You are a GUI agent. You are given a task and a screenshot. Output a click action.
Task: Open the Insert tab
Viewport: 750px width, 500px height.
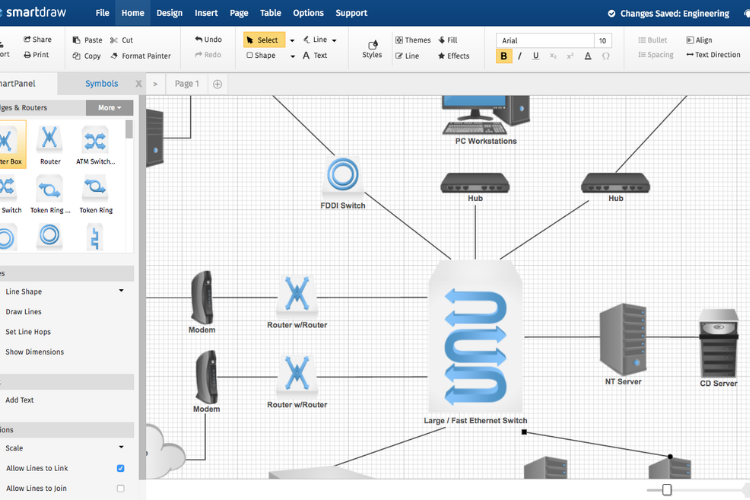(x=206, y=13)
